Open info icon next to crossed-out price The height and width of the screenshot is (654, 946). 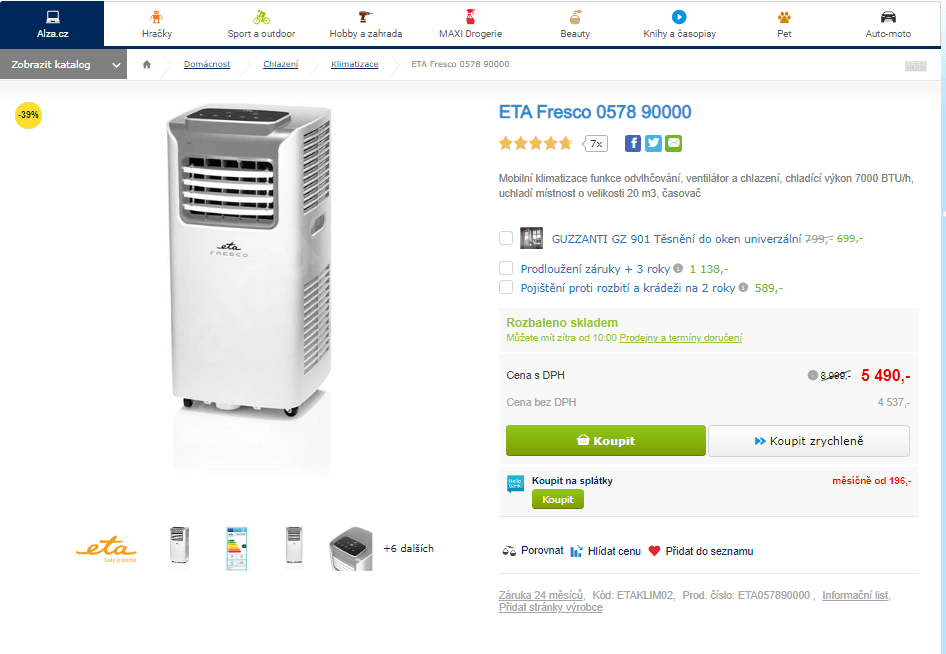[x=812, y=375]
